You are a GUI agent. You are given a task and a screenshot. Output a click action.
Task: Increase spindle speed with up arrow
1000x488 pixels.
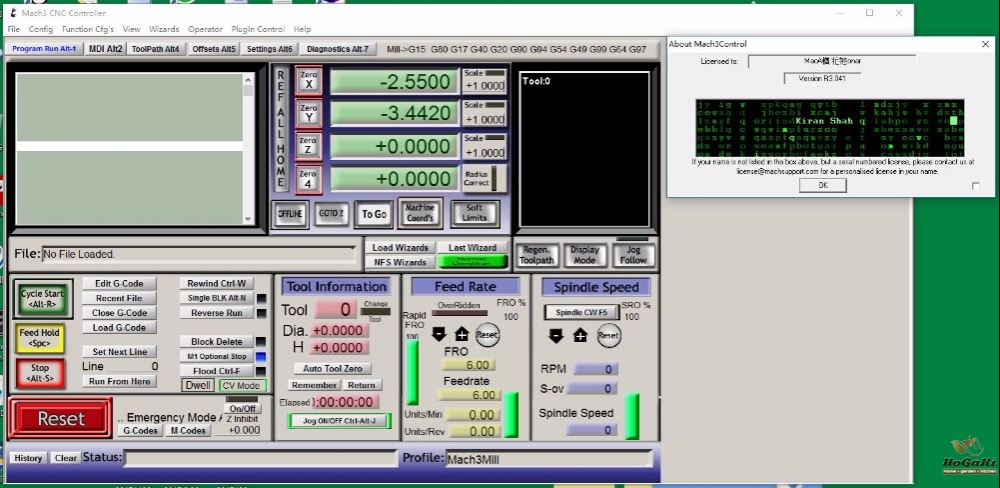tap(580, 336)
